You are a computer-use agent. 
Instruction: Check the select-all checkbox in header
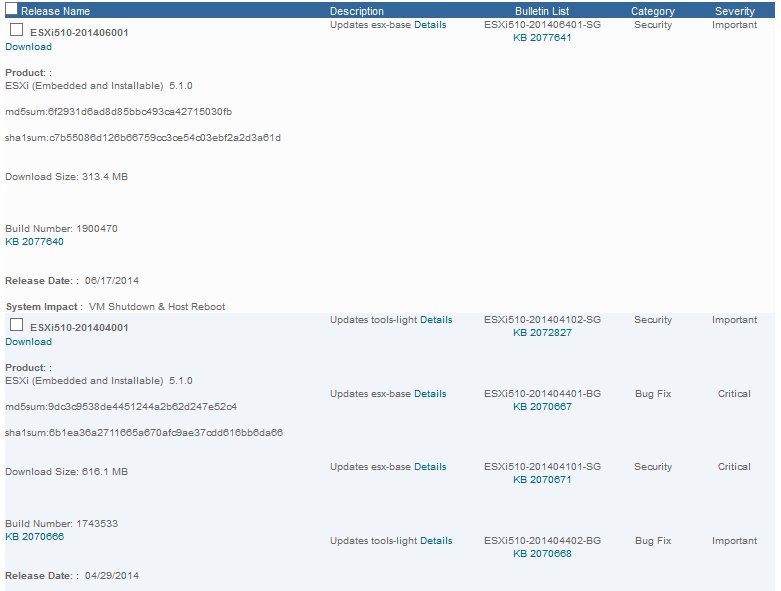point(12,11)
